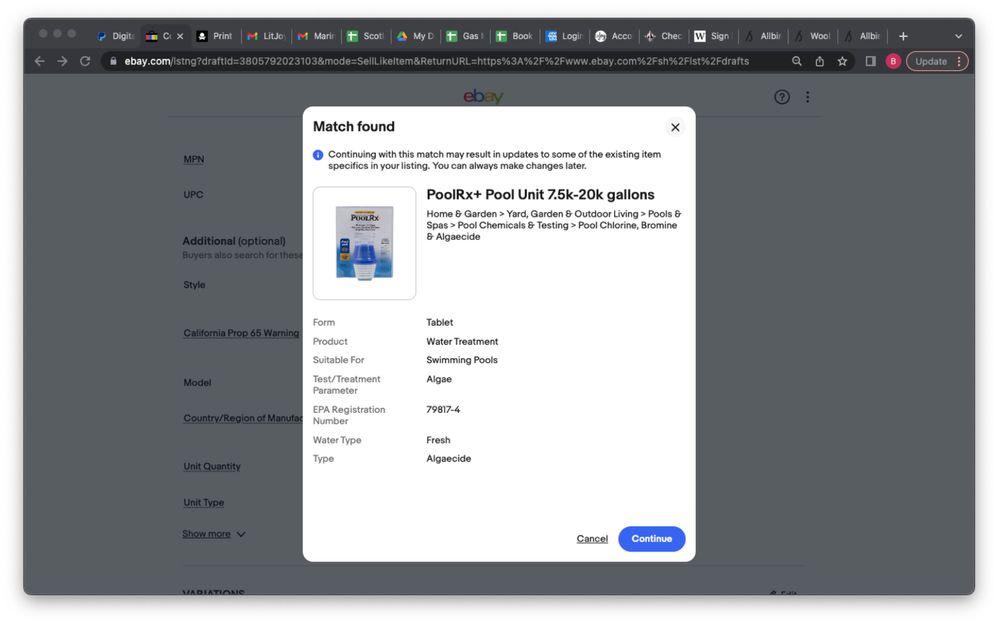
Task: Go back using browser back arrow
Action: tap(39, 61)
